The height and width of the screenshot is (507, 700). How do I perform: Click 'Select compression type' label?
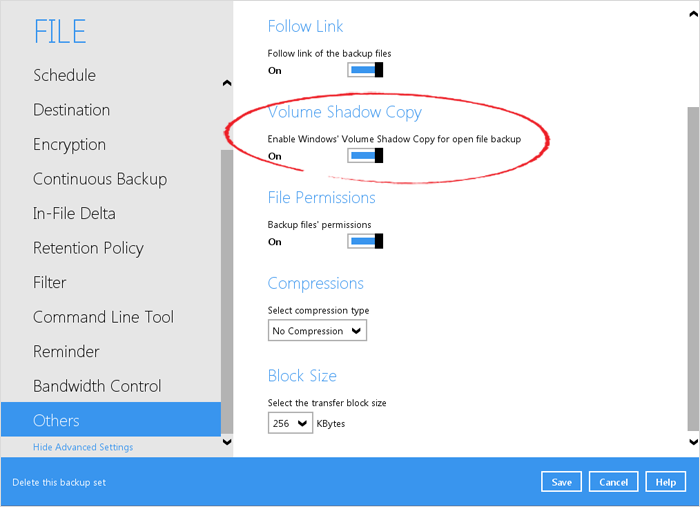click(x=318, y=311)
